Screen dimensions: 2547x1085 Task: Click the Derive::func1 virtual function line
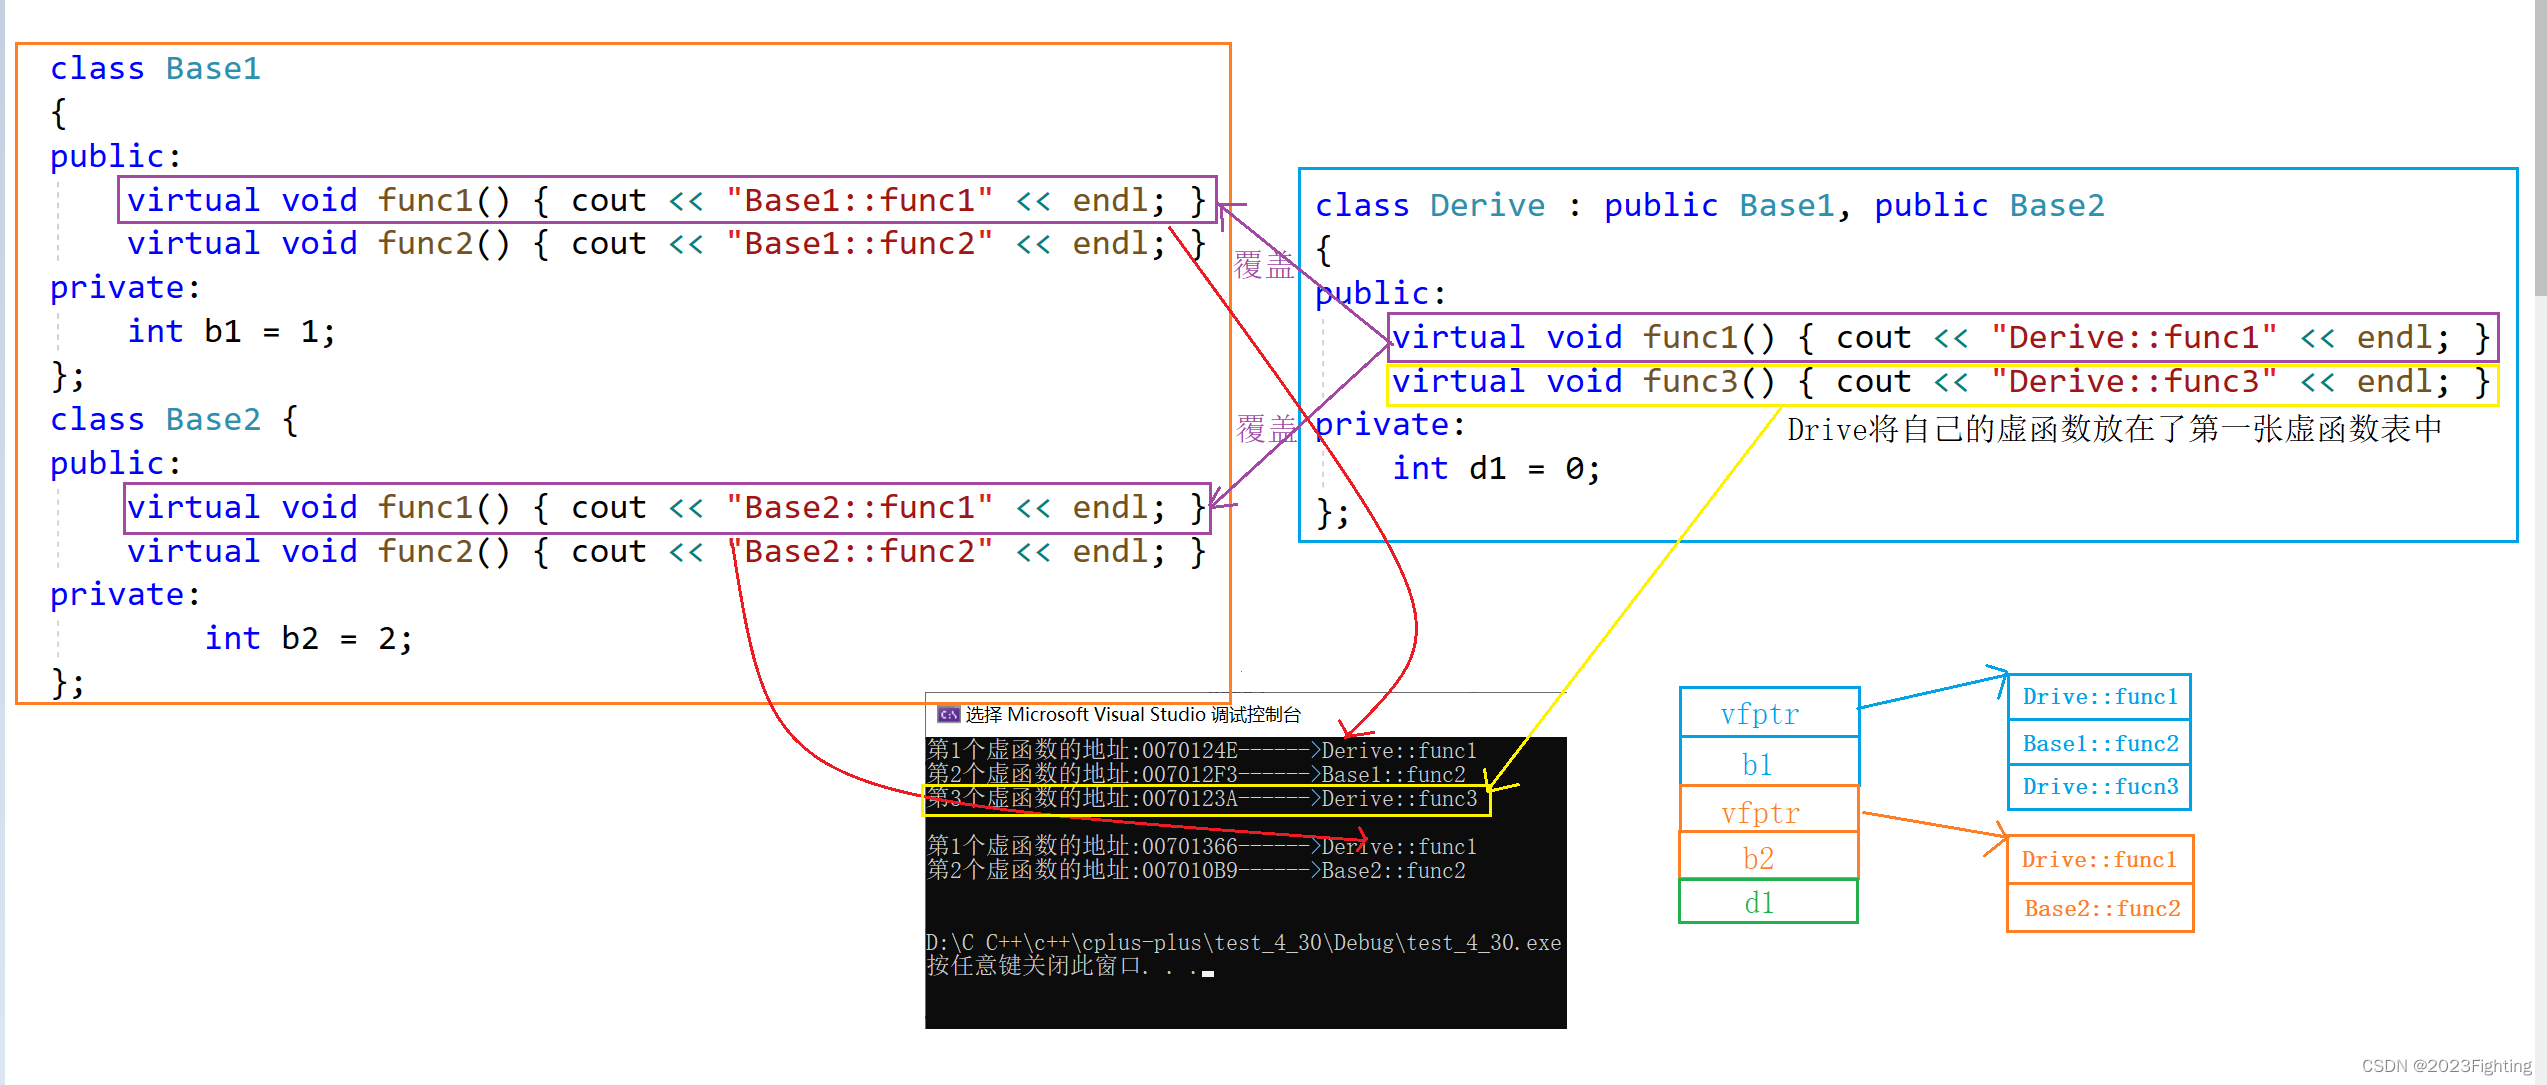(1942, 338)
